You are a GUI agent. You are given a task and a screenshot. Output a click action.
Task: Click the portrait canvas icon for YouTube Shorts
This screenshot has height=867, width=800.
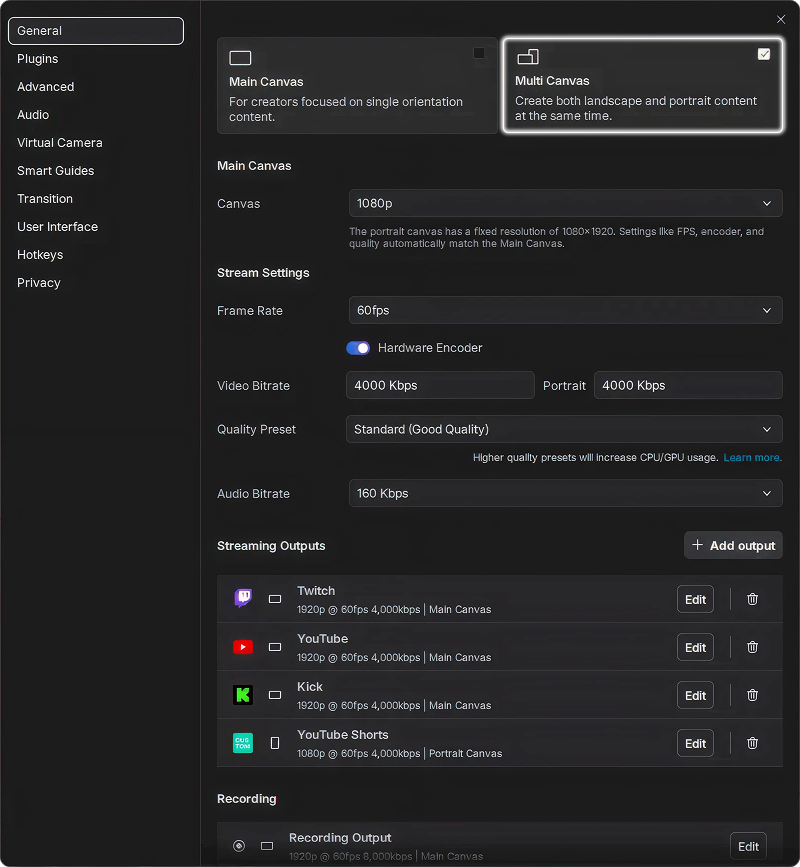(275, 743)
